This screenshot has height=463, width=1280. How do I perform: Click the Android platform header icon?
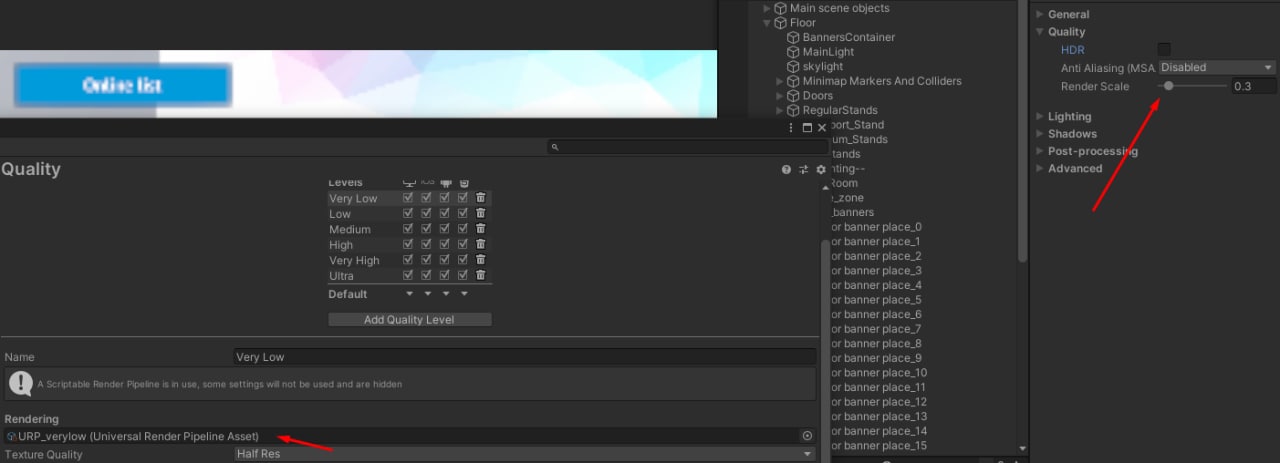pyautogui.click(x=445, y=183)
